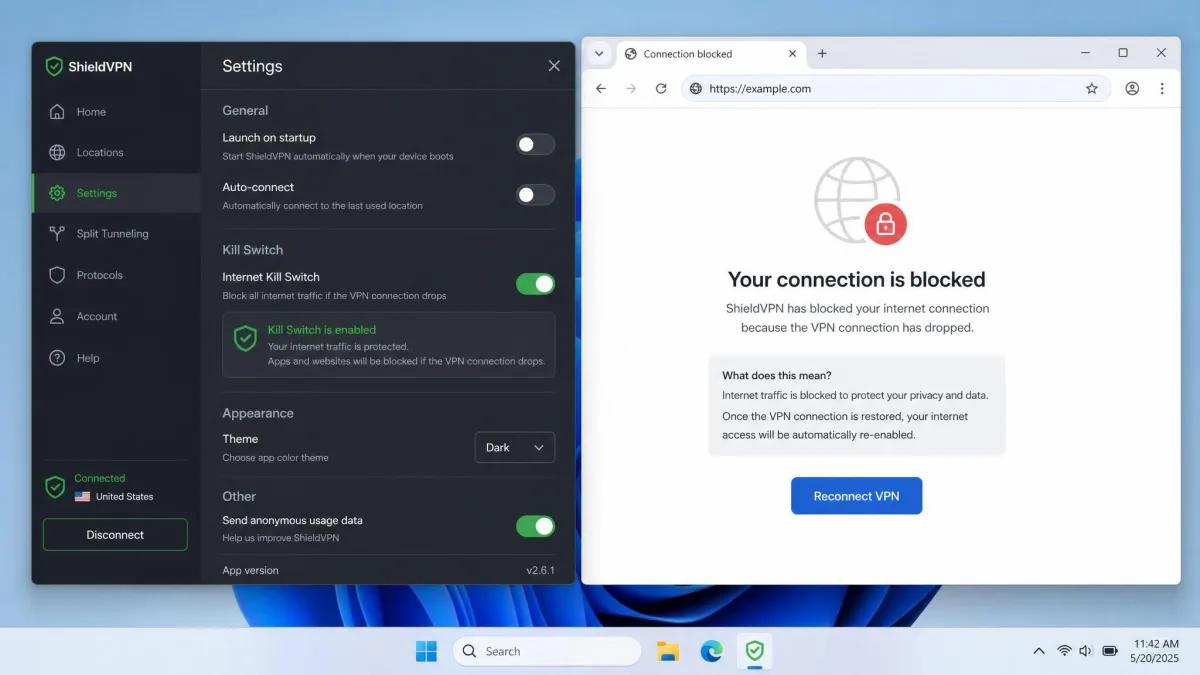This screenshot has width=1200, height=675.
Task: Click the ShieldVPN taskbar icon
Action: point(754,652)
